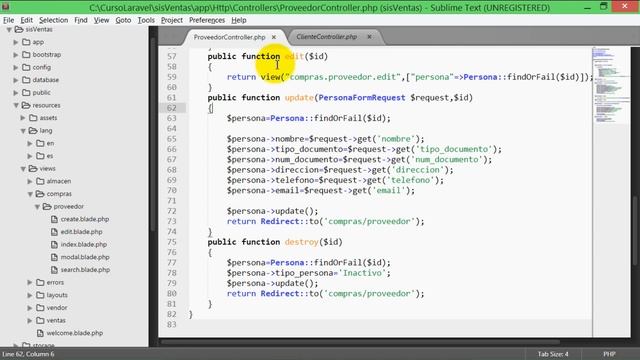The height and width of the screenshot is (360, 640).
Task: Collapse the views folder arrow
Action: [23, 169]
